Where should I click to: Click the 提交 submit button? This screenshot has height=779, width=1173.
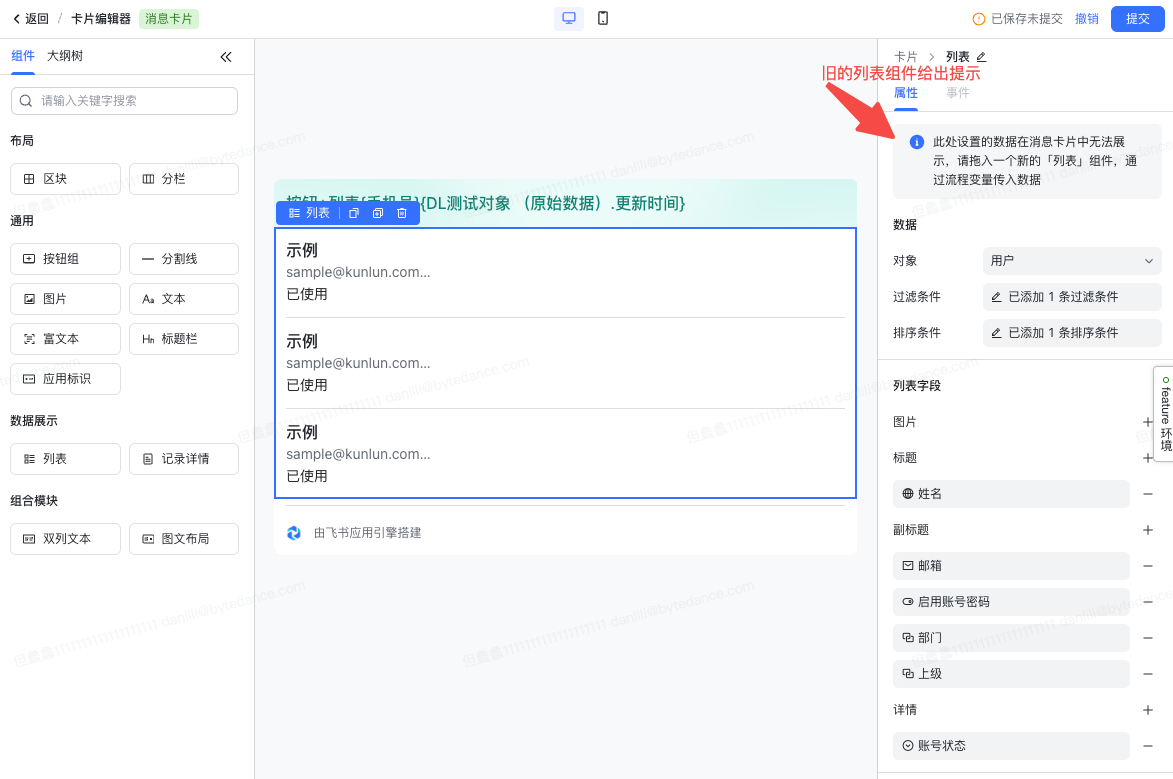1137,19
